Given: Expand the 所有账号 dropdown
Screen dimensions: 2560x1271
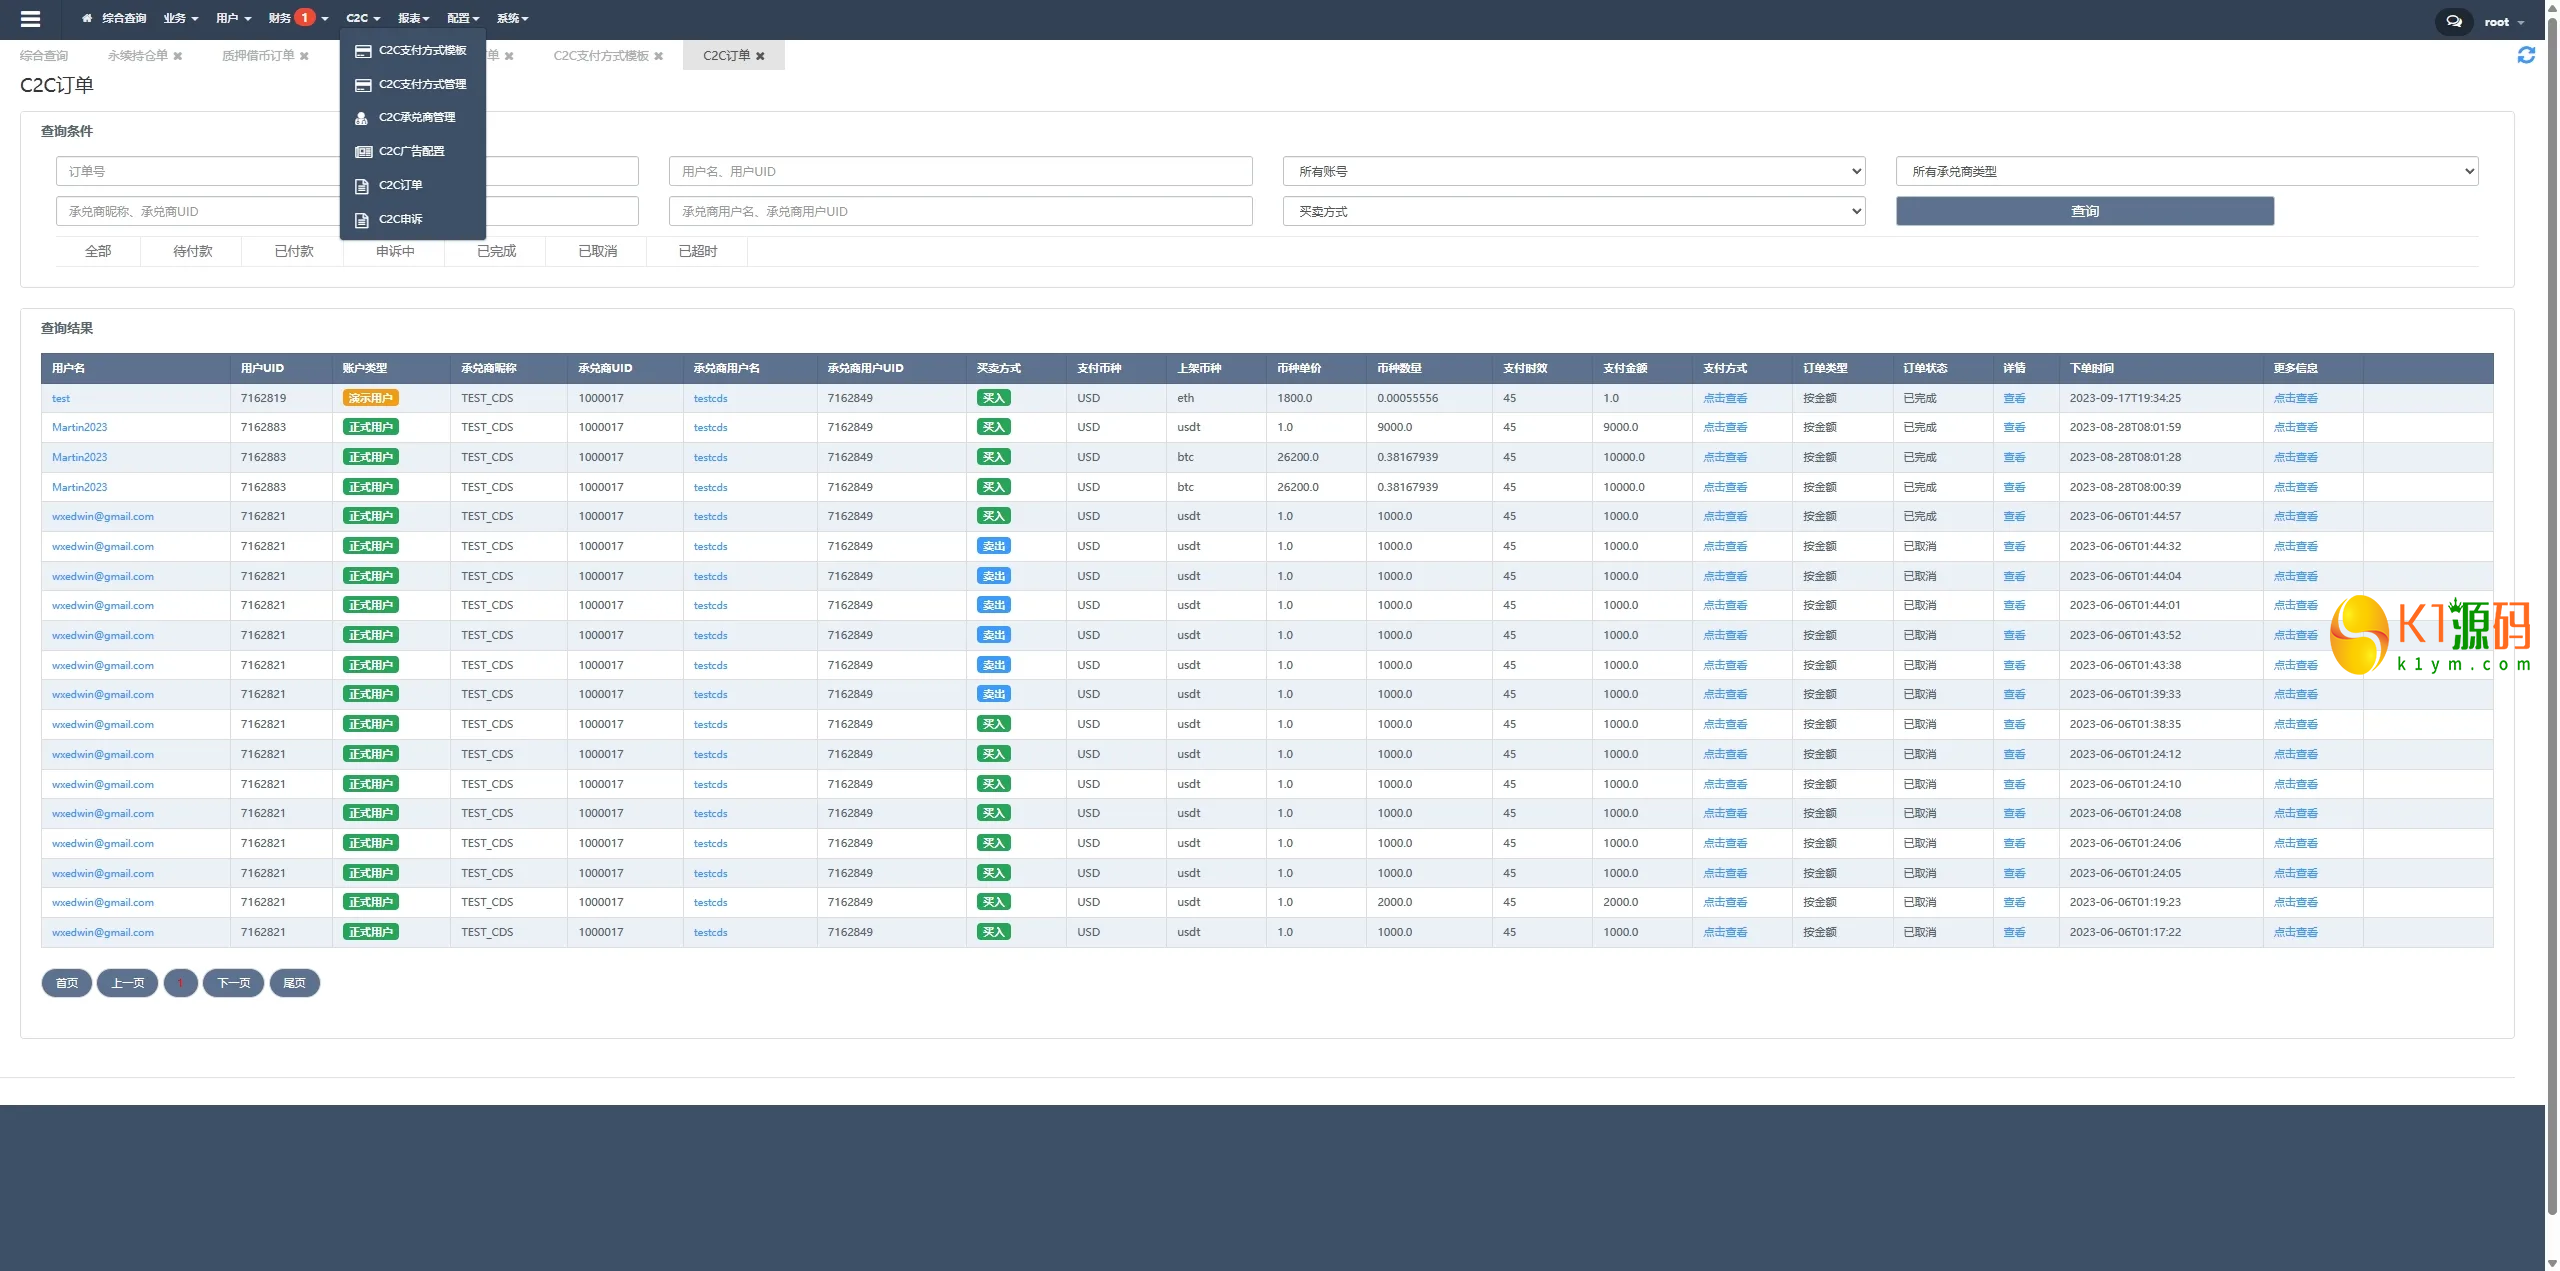Looking at the screenshot, I should tap(1573, 172).
